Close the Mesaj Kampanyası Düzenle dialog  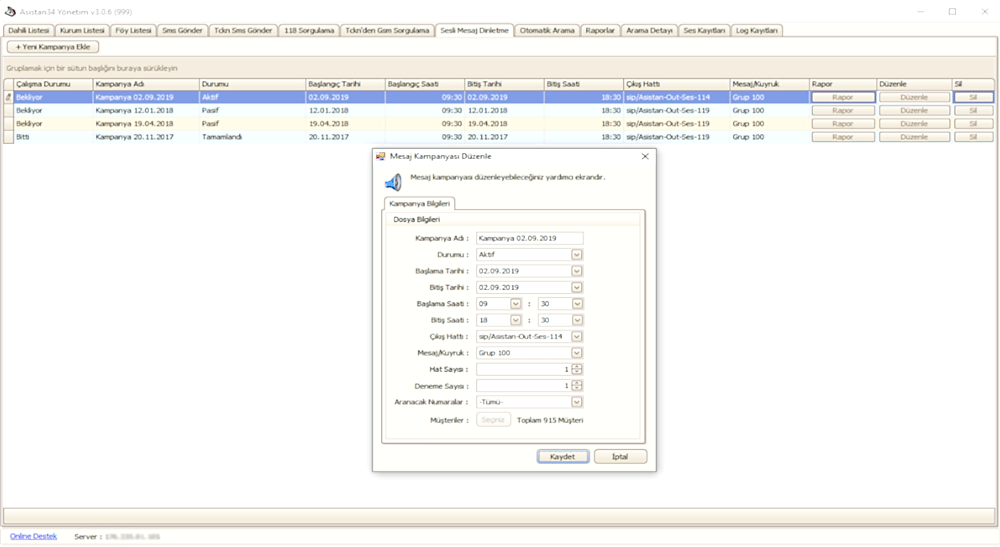pyautogui.click(x=645, y=157)
